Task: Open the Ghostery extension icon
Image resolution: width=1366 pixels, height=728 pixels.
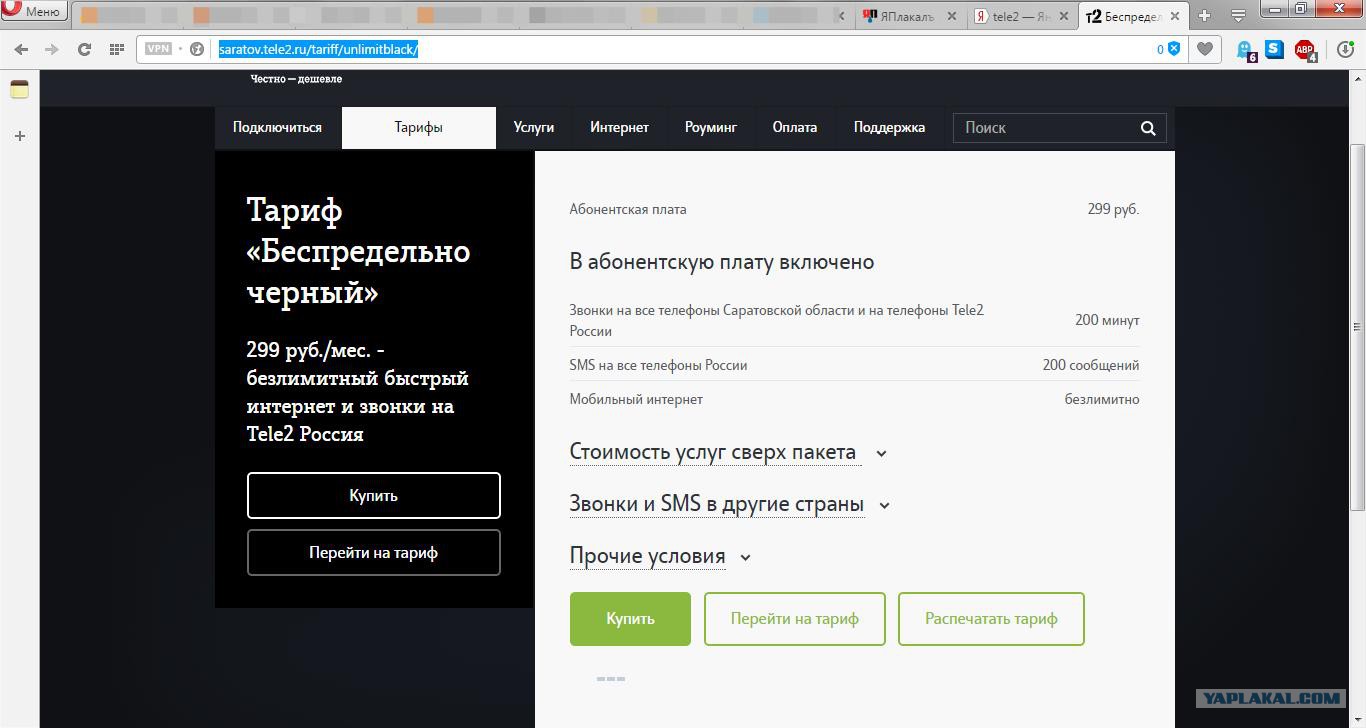Action: pyautogui.click(x=1245, y=50)
